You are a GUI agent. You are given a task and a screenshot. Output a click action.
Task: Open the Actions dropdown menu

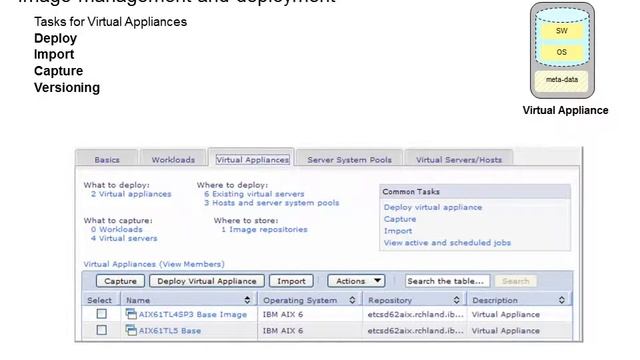[356, 281]
